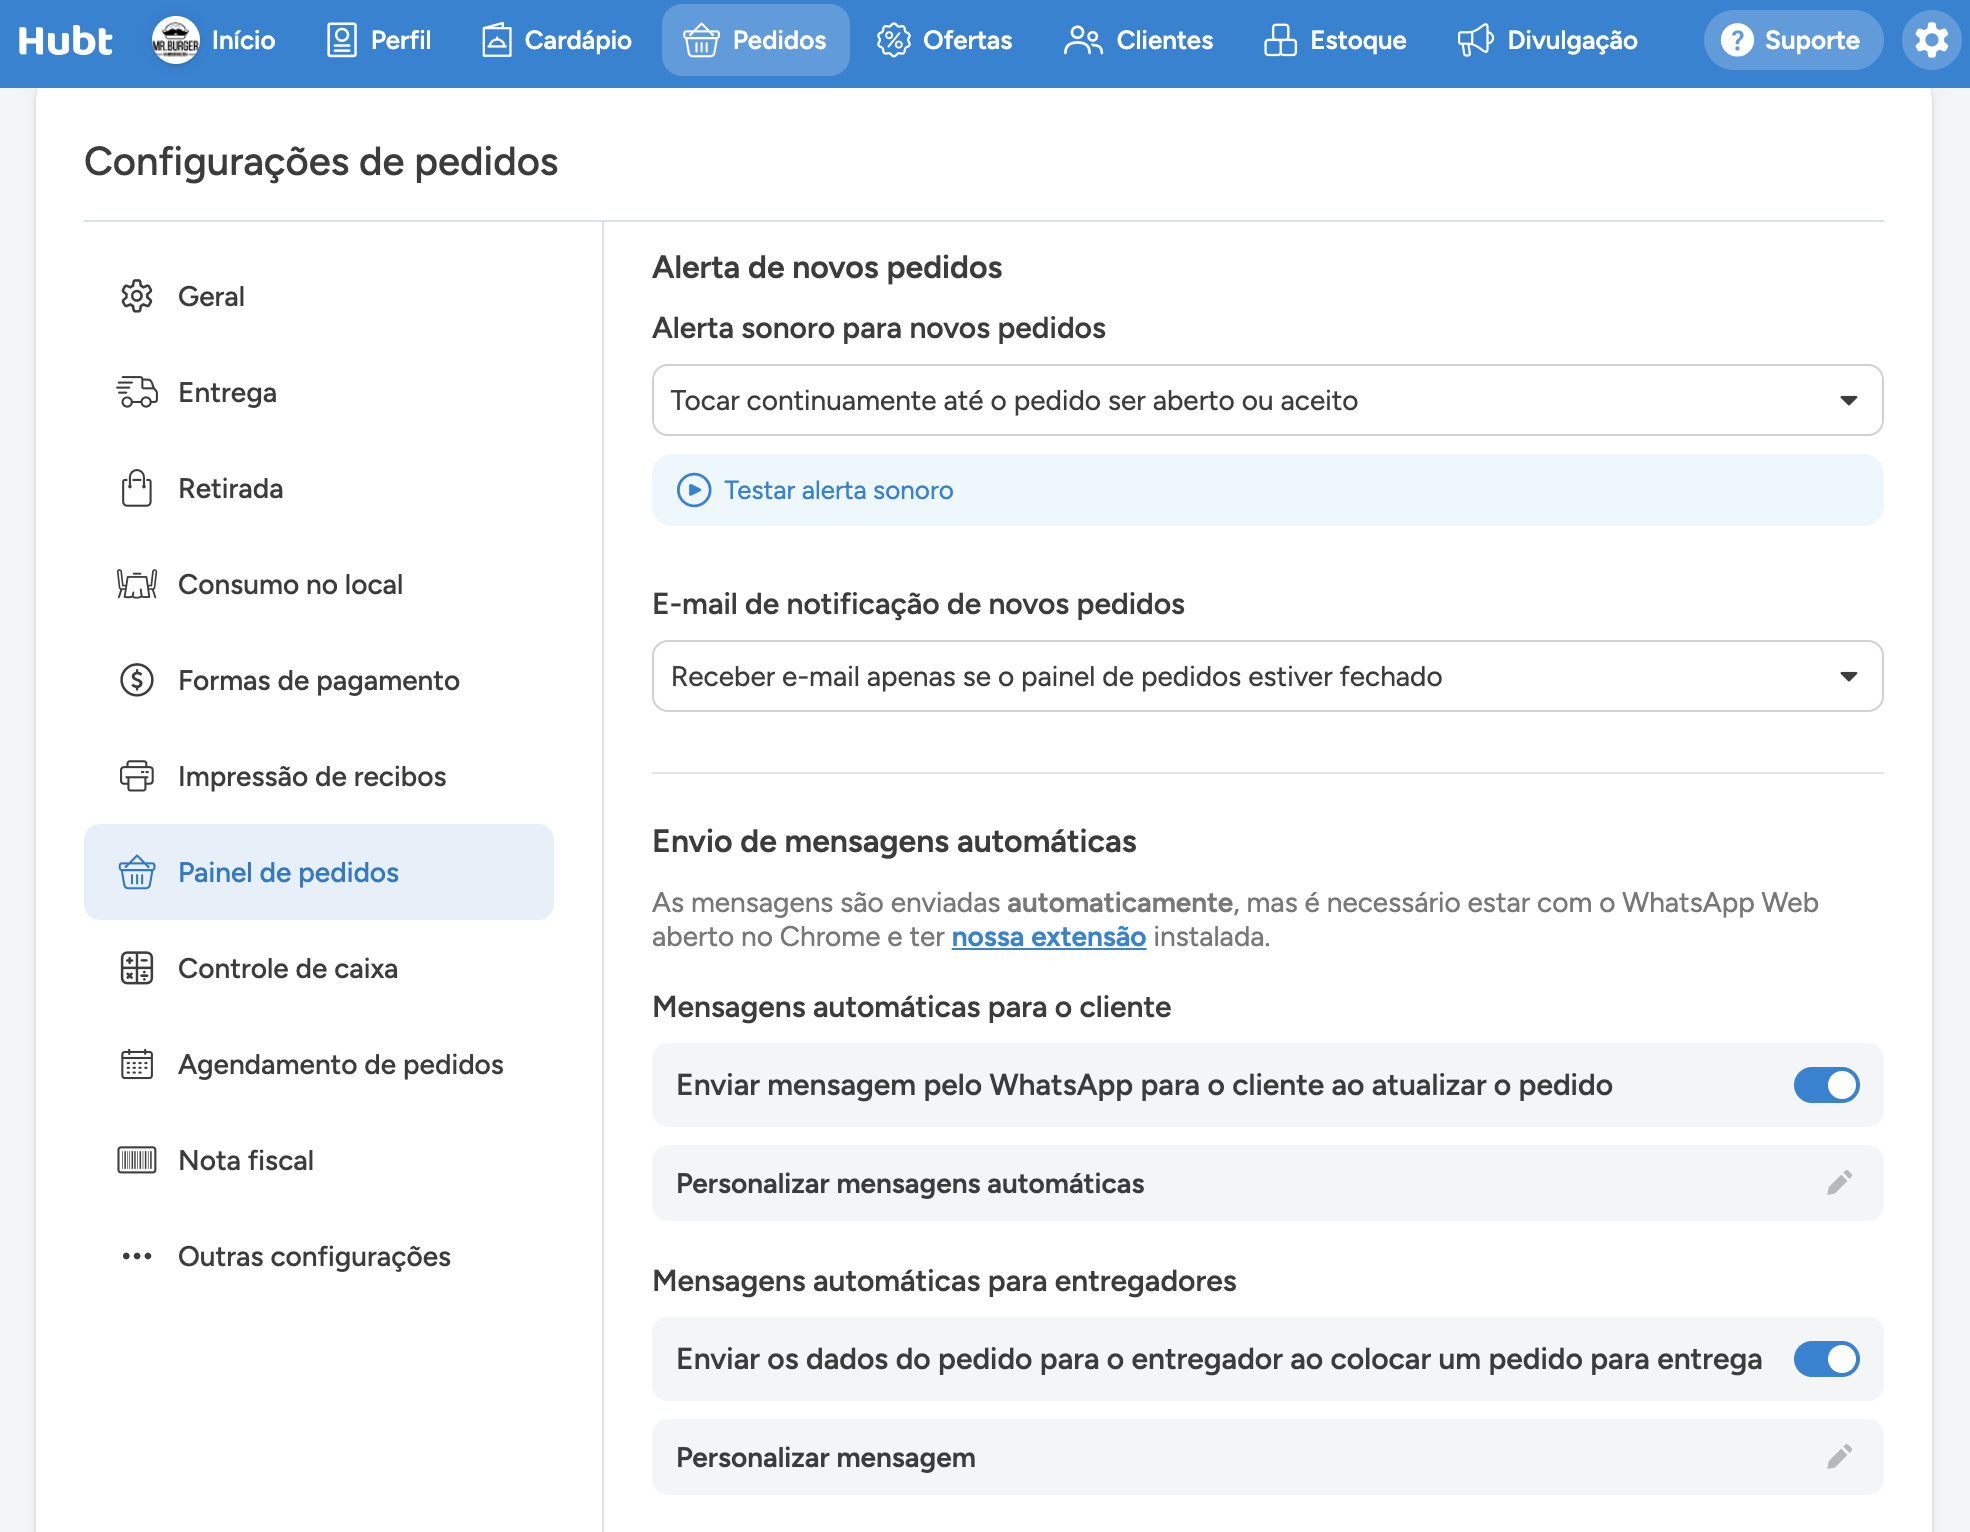Viewport: 1970px width, 1532px height.
Task: Toggle sending order data to entregador
Action: pos(1826,1359)
